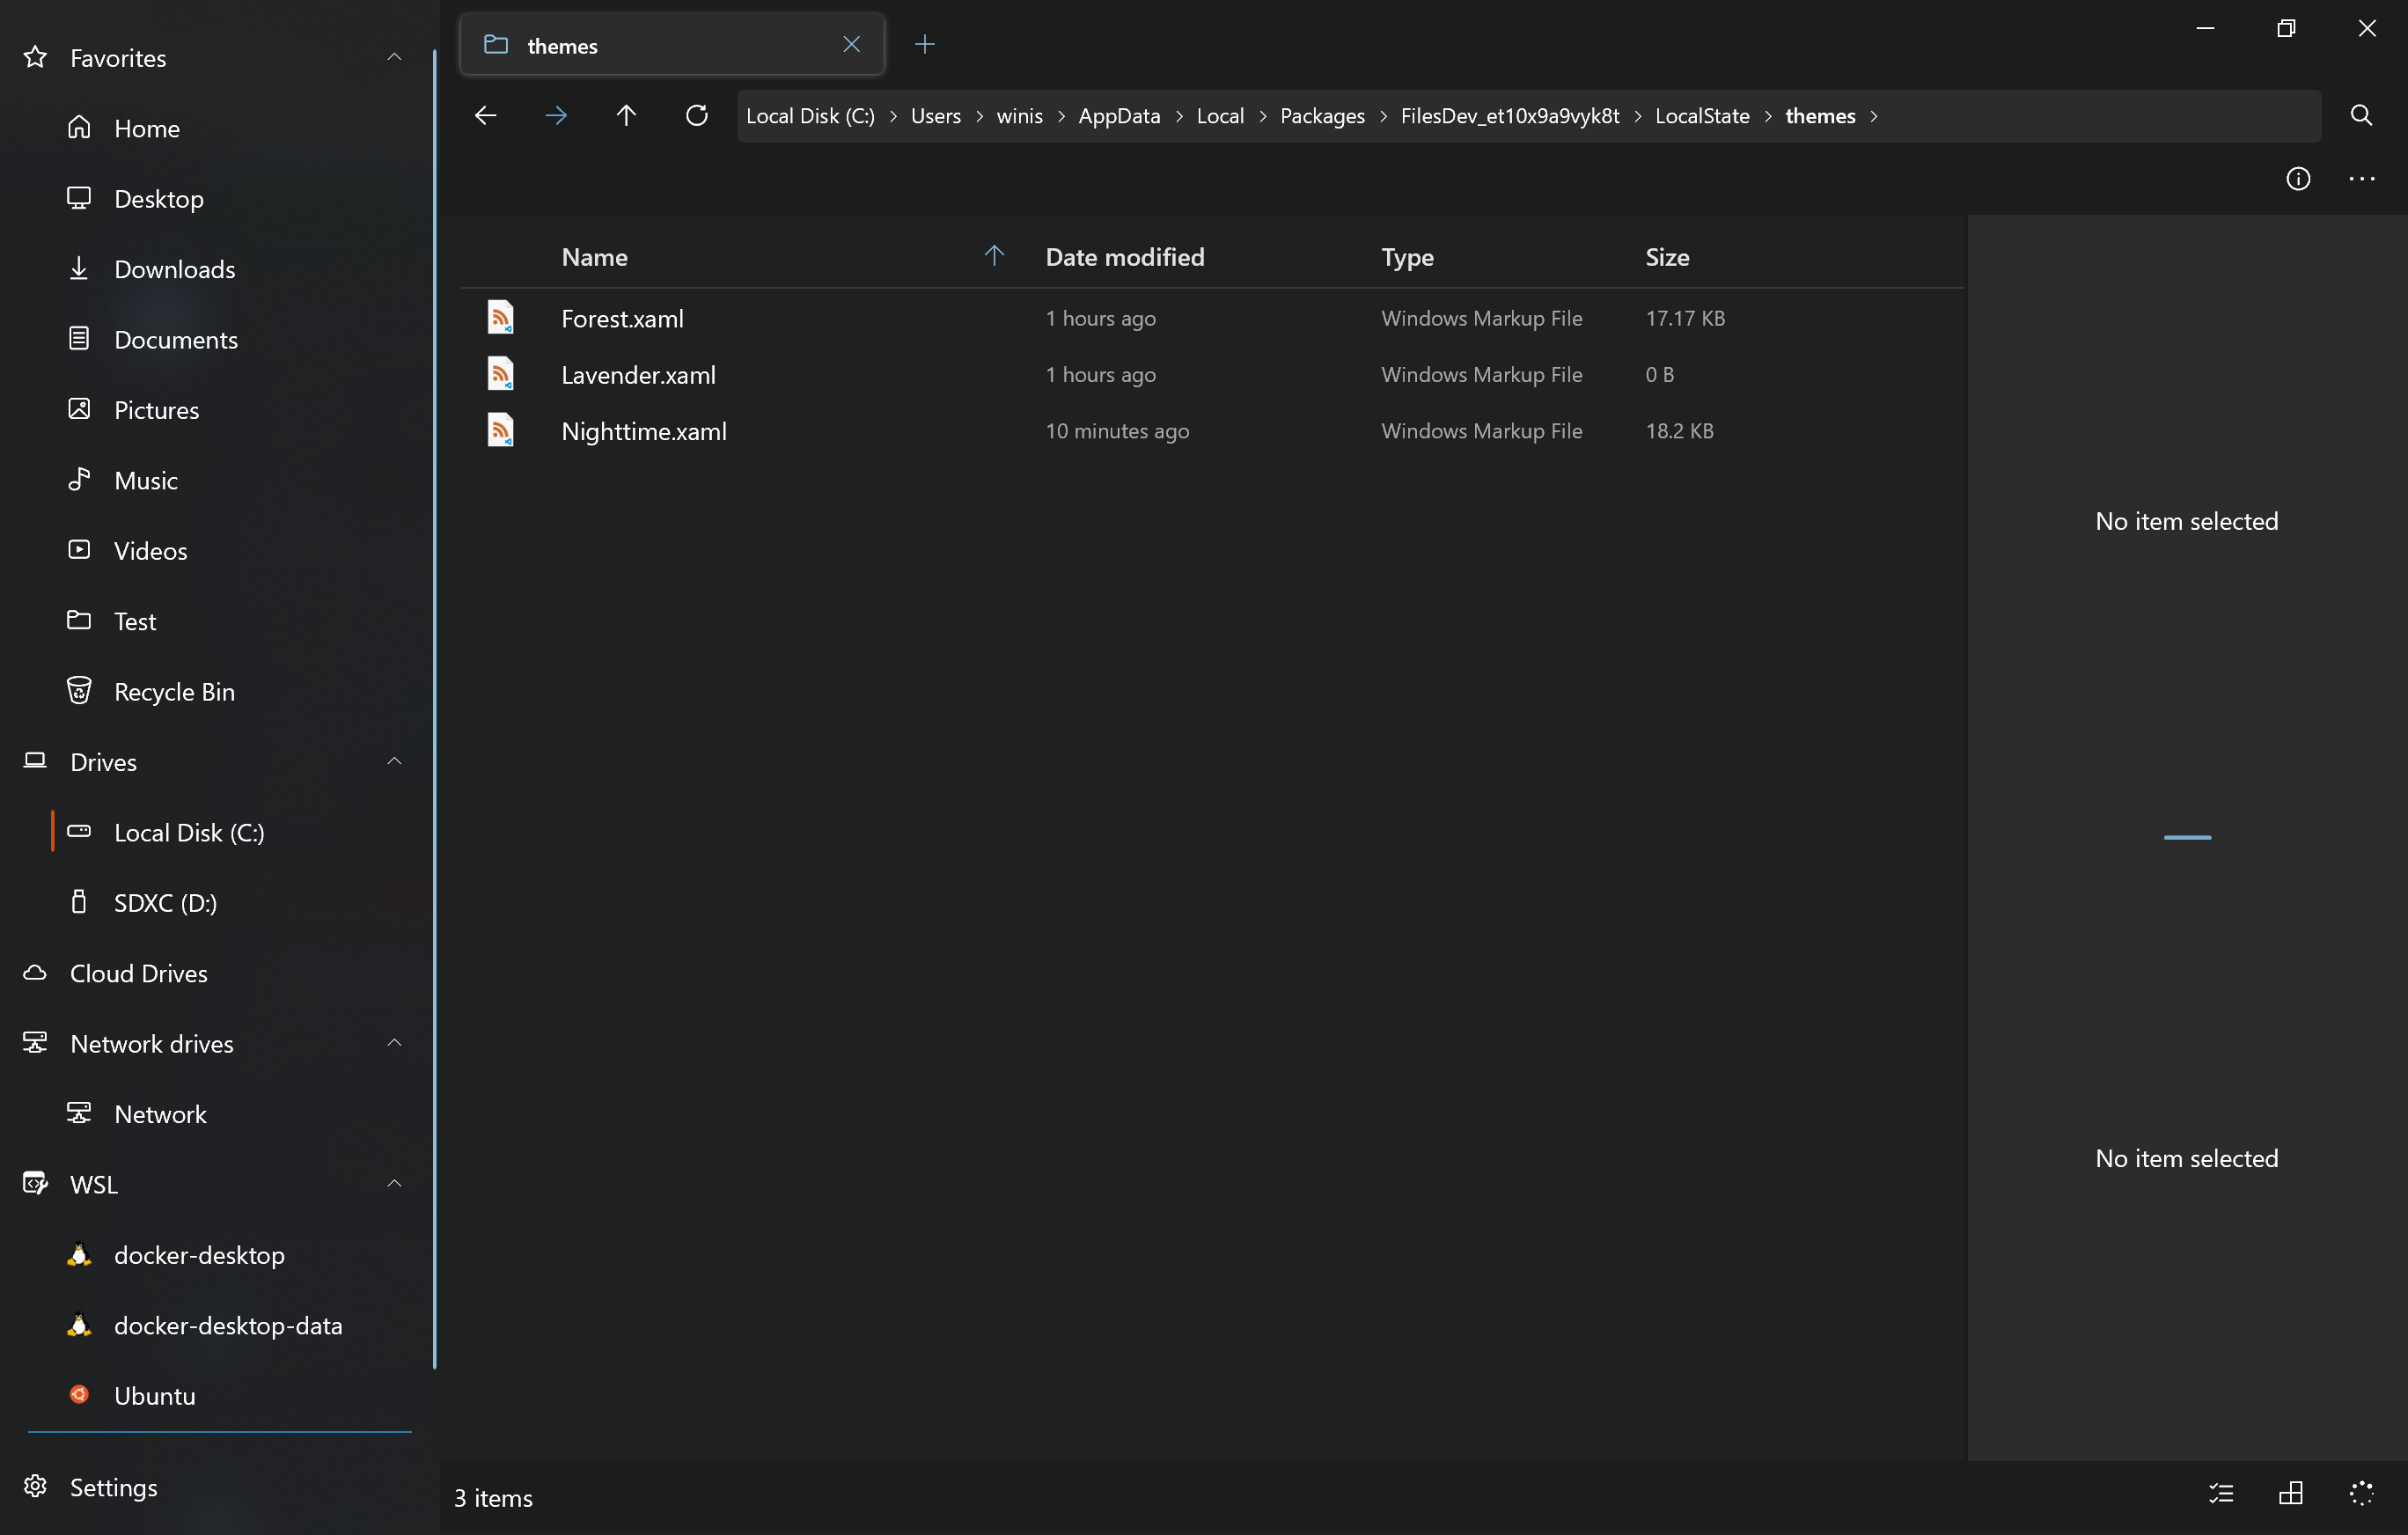The height and width of the screenshot is (1535, 2408).
Task: Collapse the WSL section chevron
Action: click(394, 1184)
